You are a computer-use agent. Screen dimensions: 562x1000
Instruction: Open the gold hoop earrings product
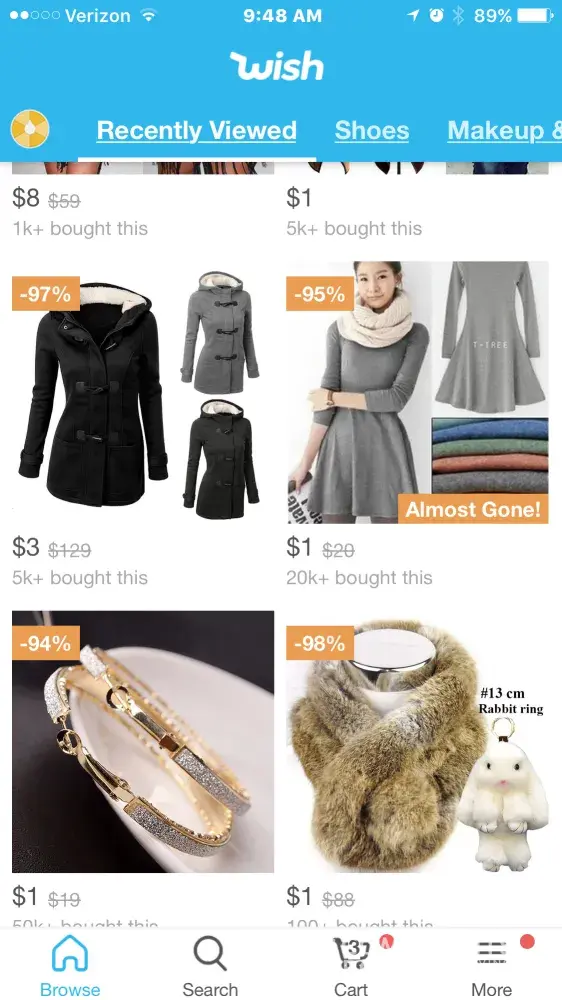pyautogui.click(x=143, y=742)
